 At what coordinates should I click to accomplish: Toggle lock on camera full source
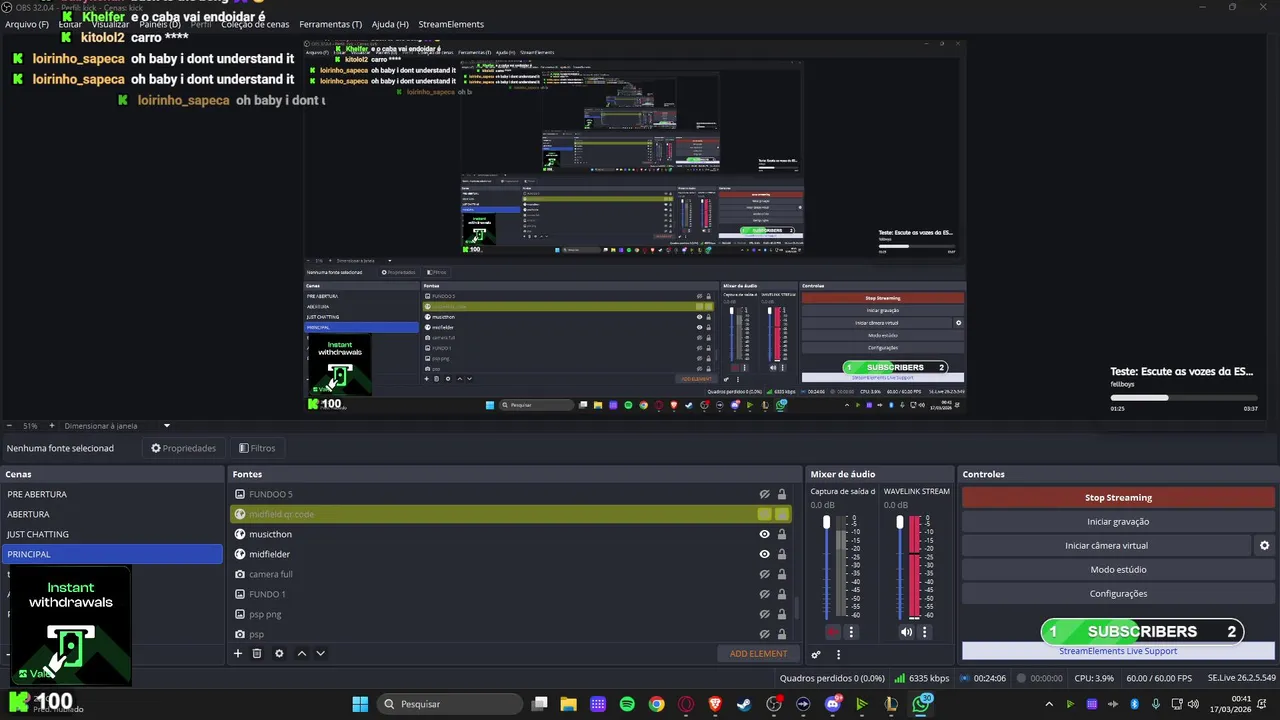click(x=782, y=574)
